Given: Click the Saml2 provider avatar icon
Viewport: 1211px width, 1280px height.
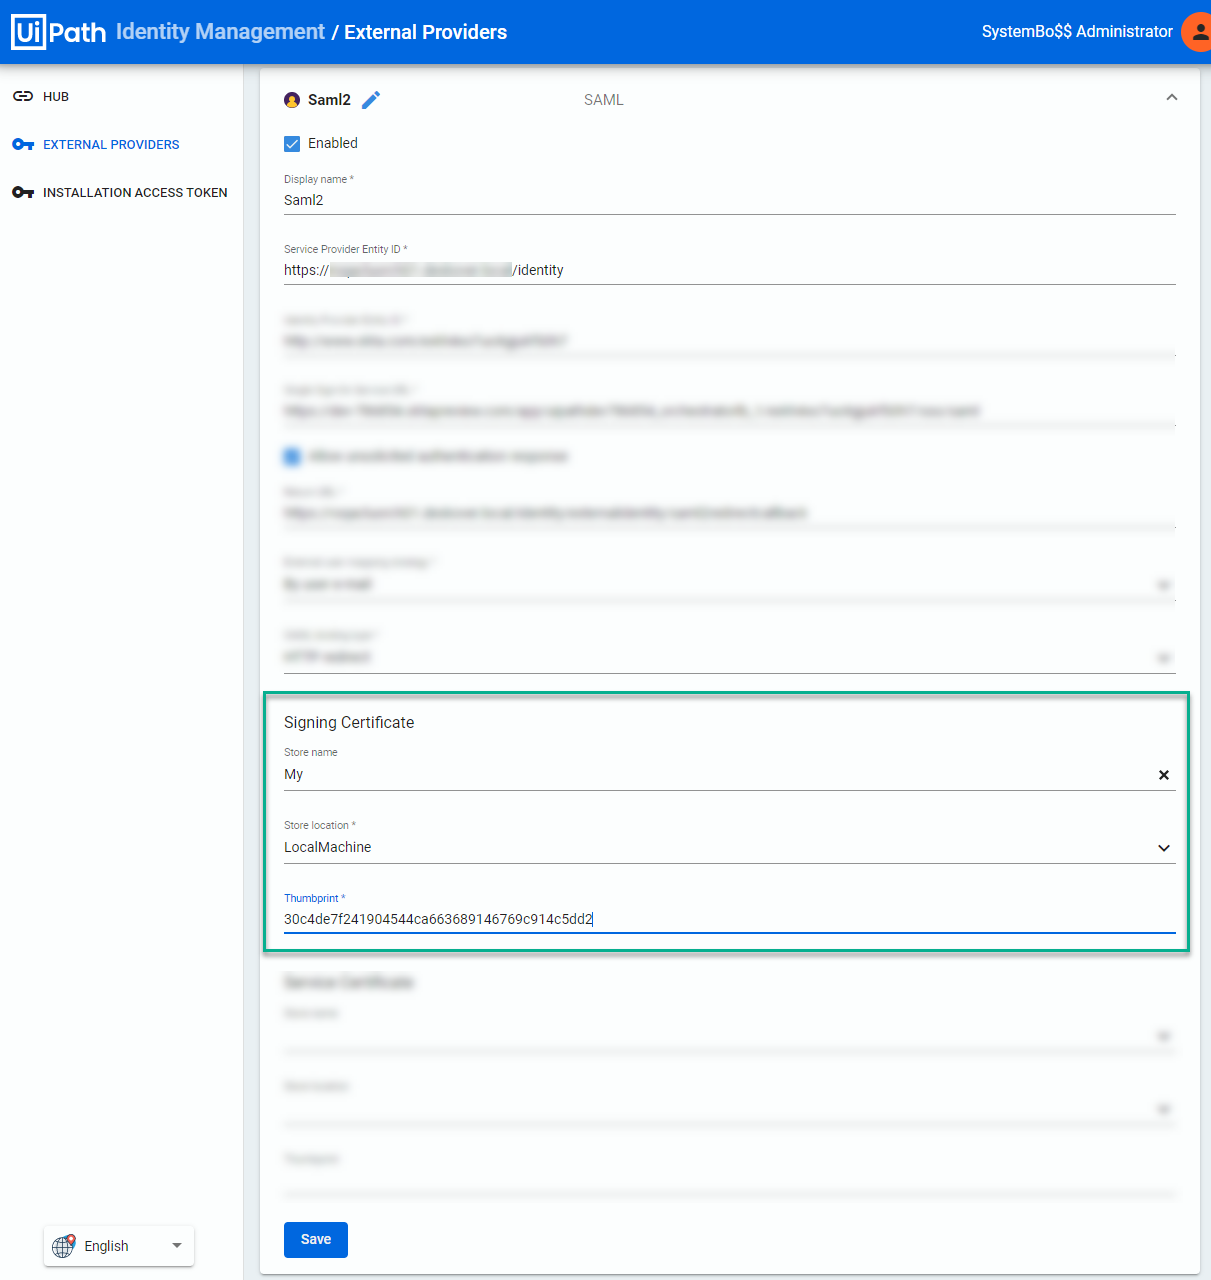Looking at the screenshot, I should coord(292,100).
